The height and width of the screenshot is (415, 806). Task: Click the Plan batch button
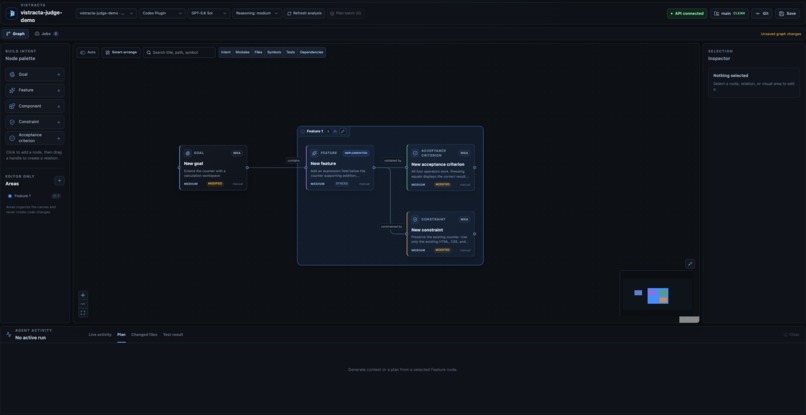[x=345, y=13]
